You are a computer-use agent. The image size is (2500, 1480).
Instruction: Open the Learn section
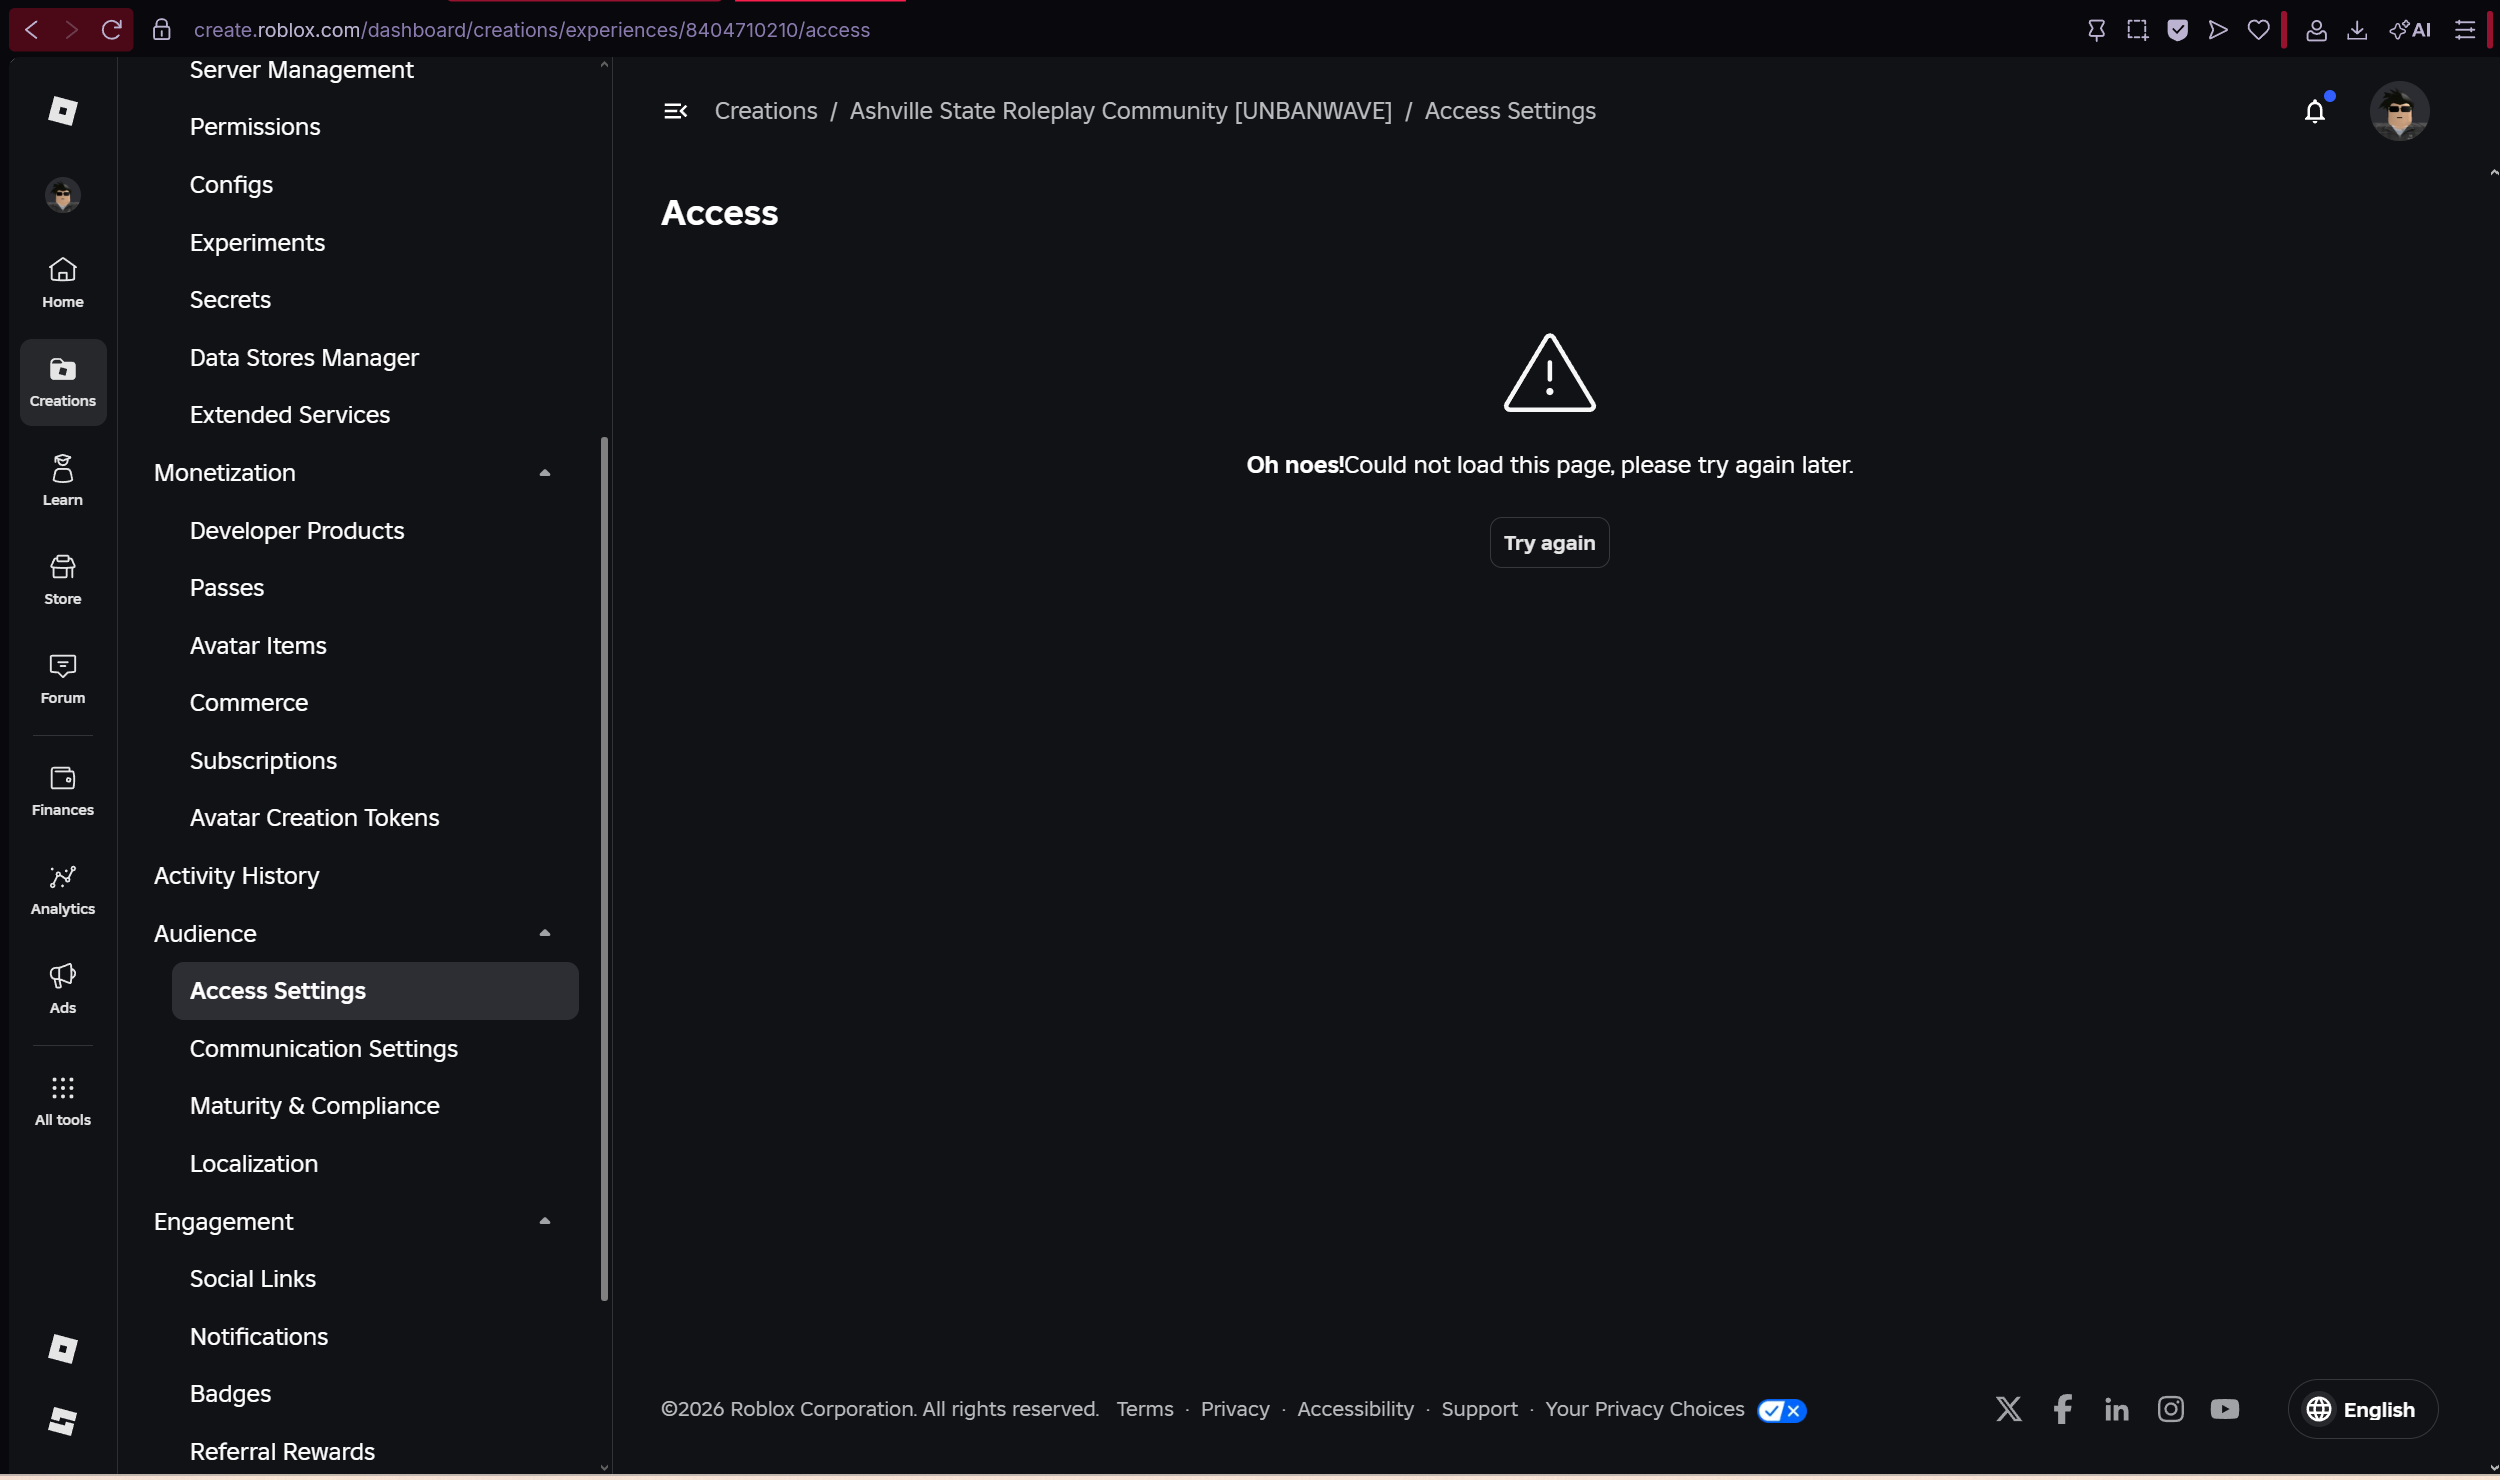(62, 479)
